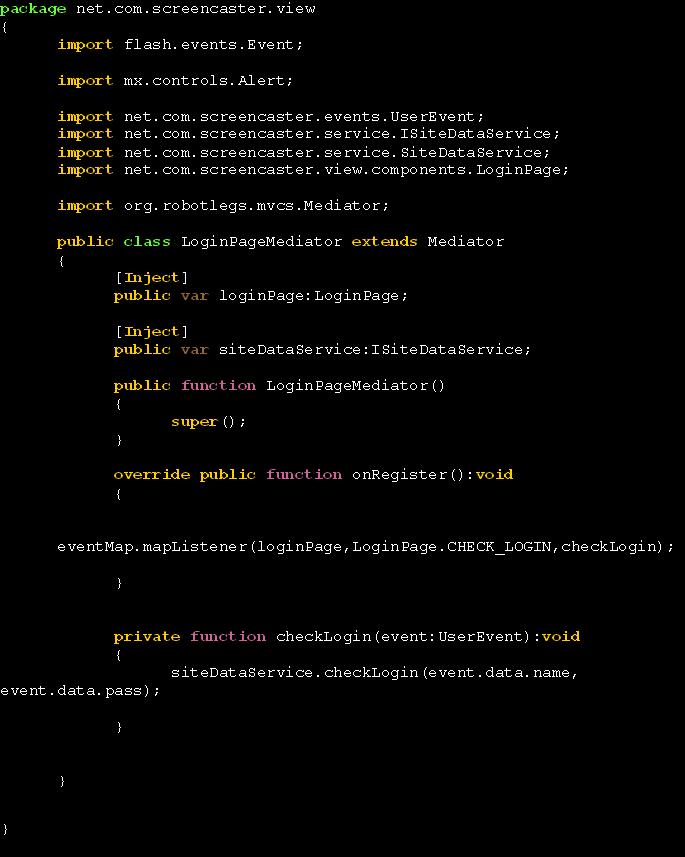The width and height of the screenshot is (685, 857).
Task: Select the 'service.SiteDataService;' import line
Action: (x=303, y=152)
